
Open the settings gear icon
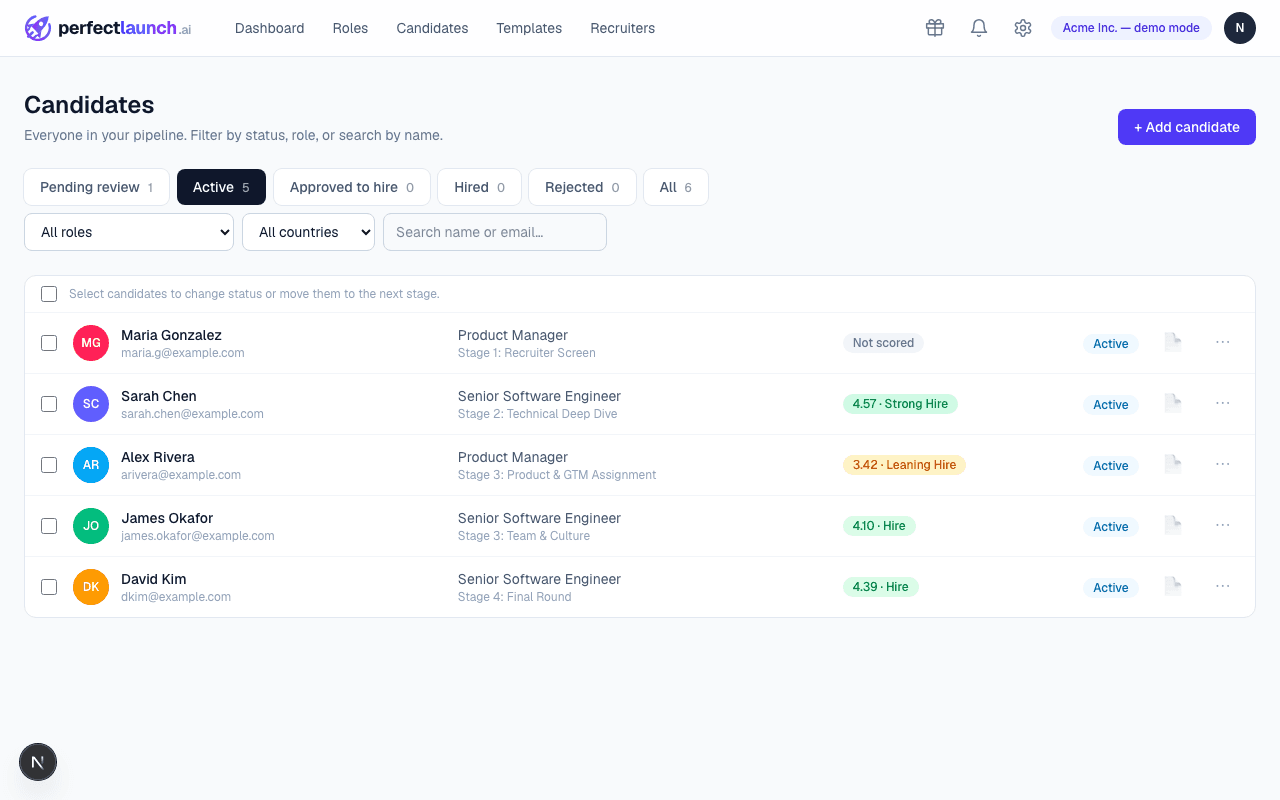click(x=1023, y=28)
